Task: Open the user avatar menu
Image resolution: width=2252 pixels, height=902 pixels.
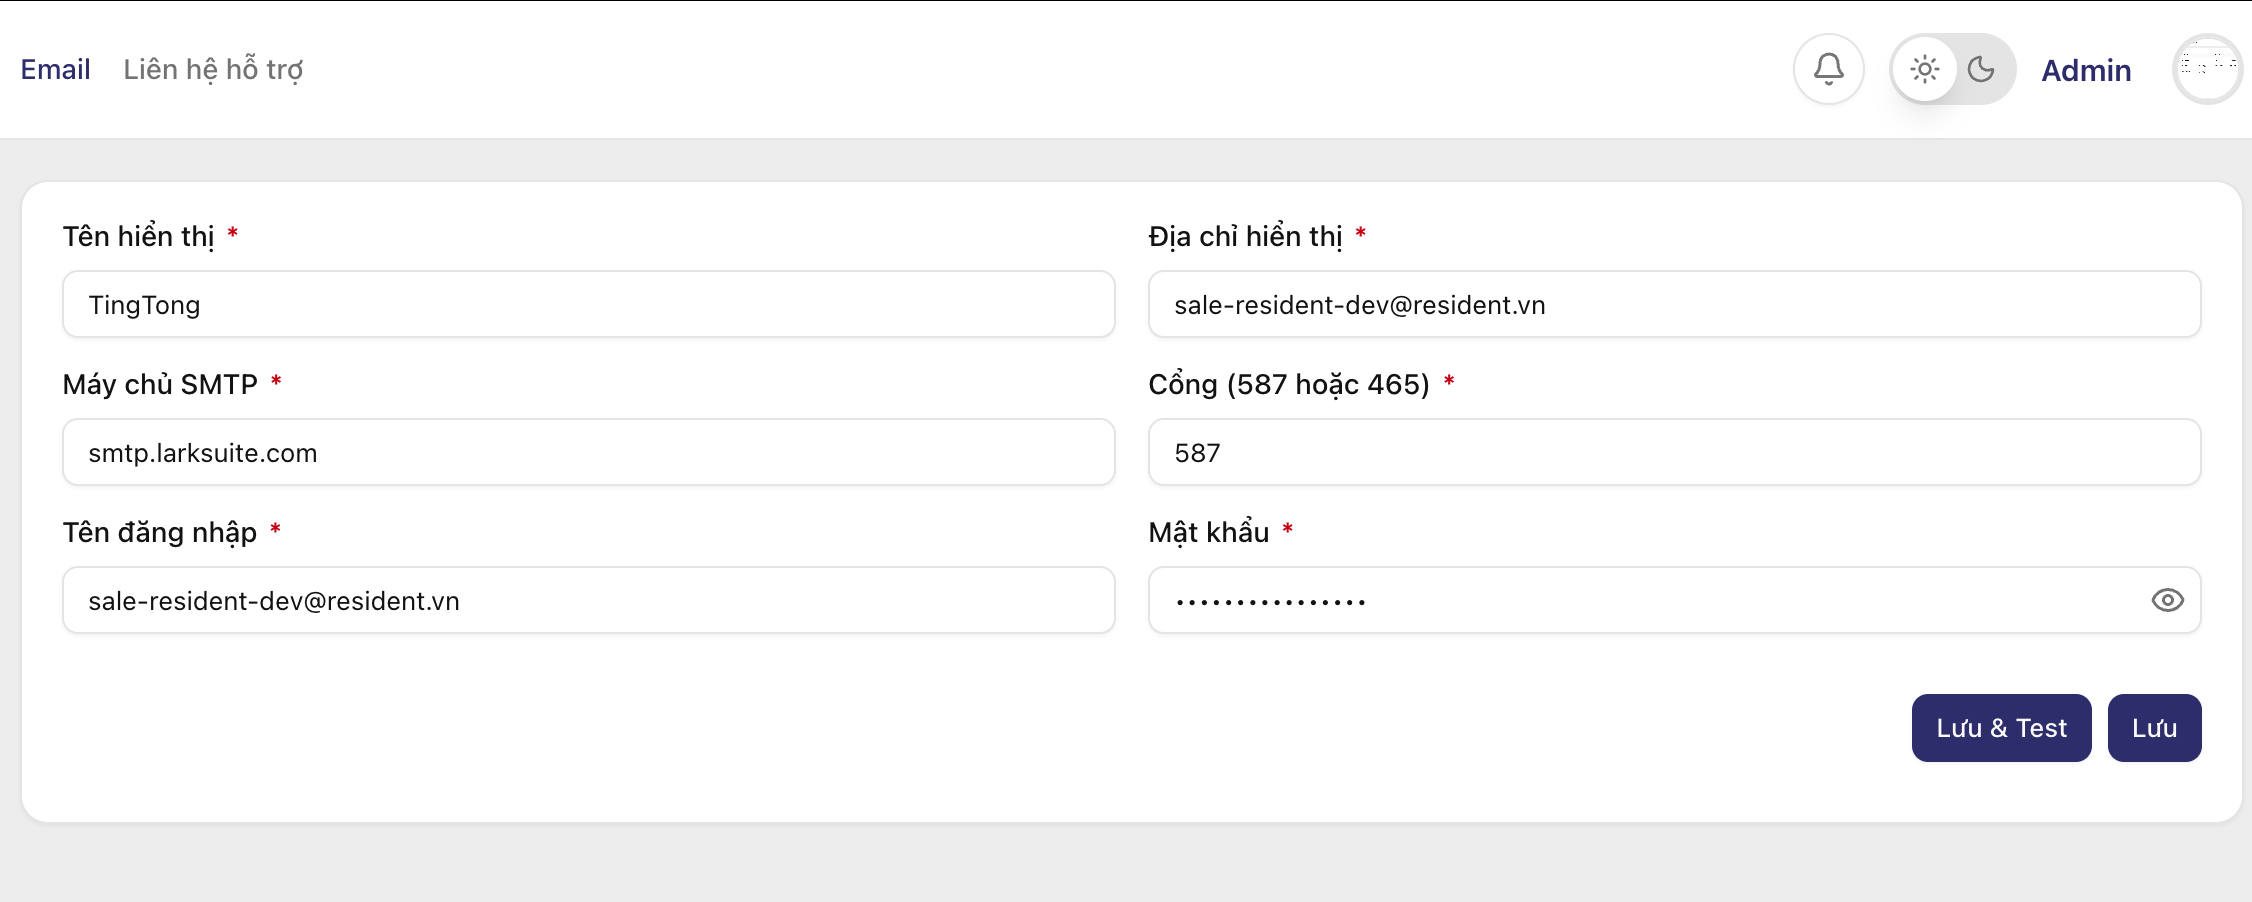Action: 2207,69
